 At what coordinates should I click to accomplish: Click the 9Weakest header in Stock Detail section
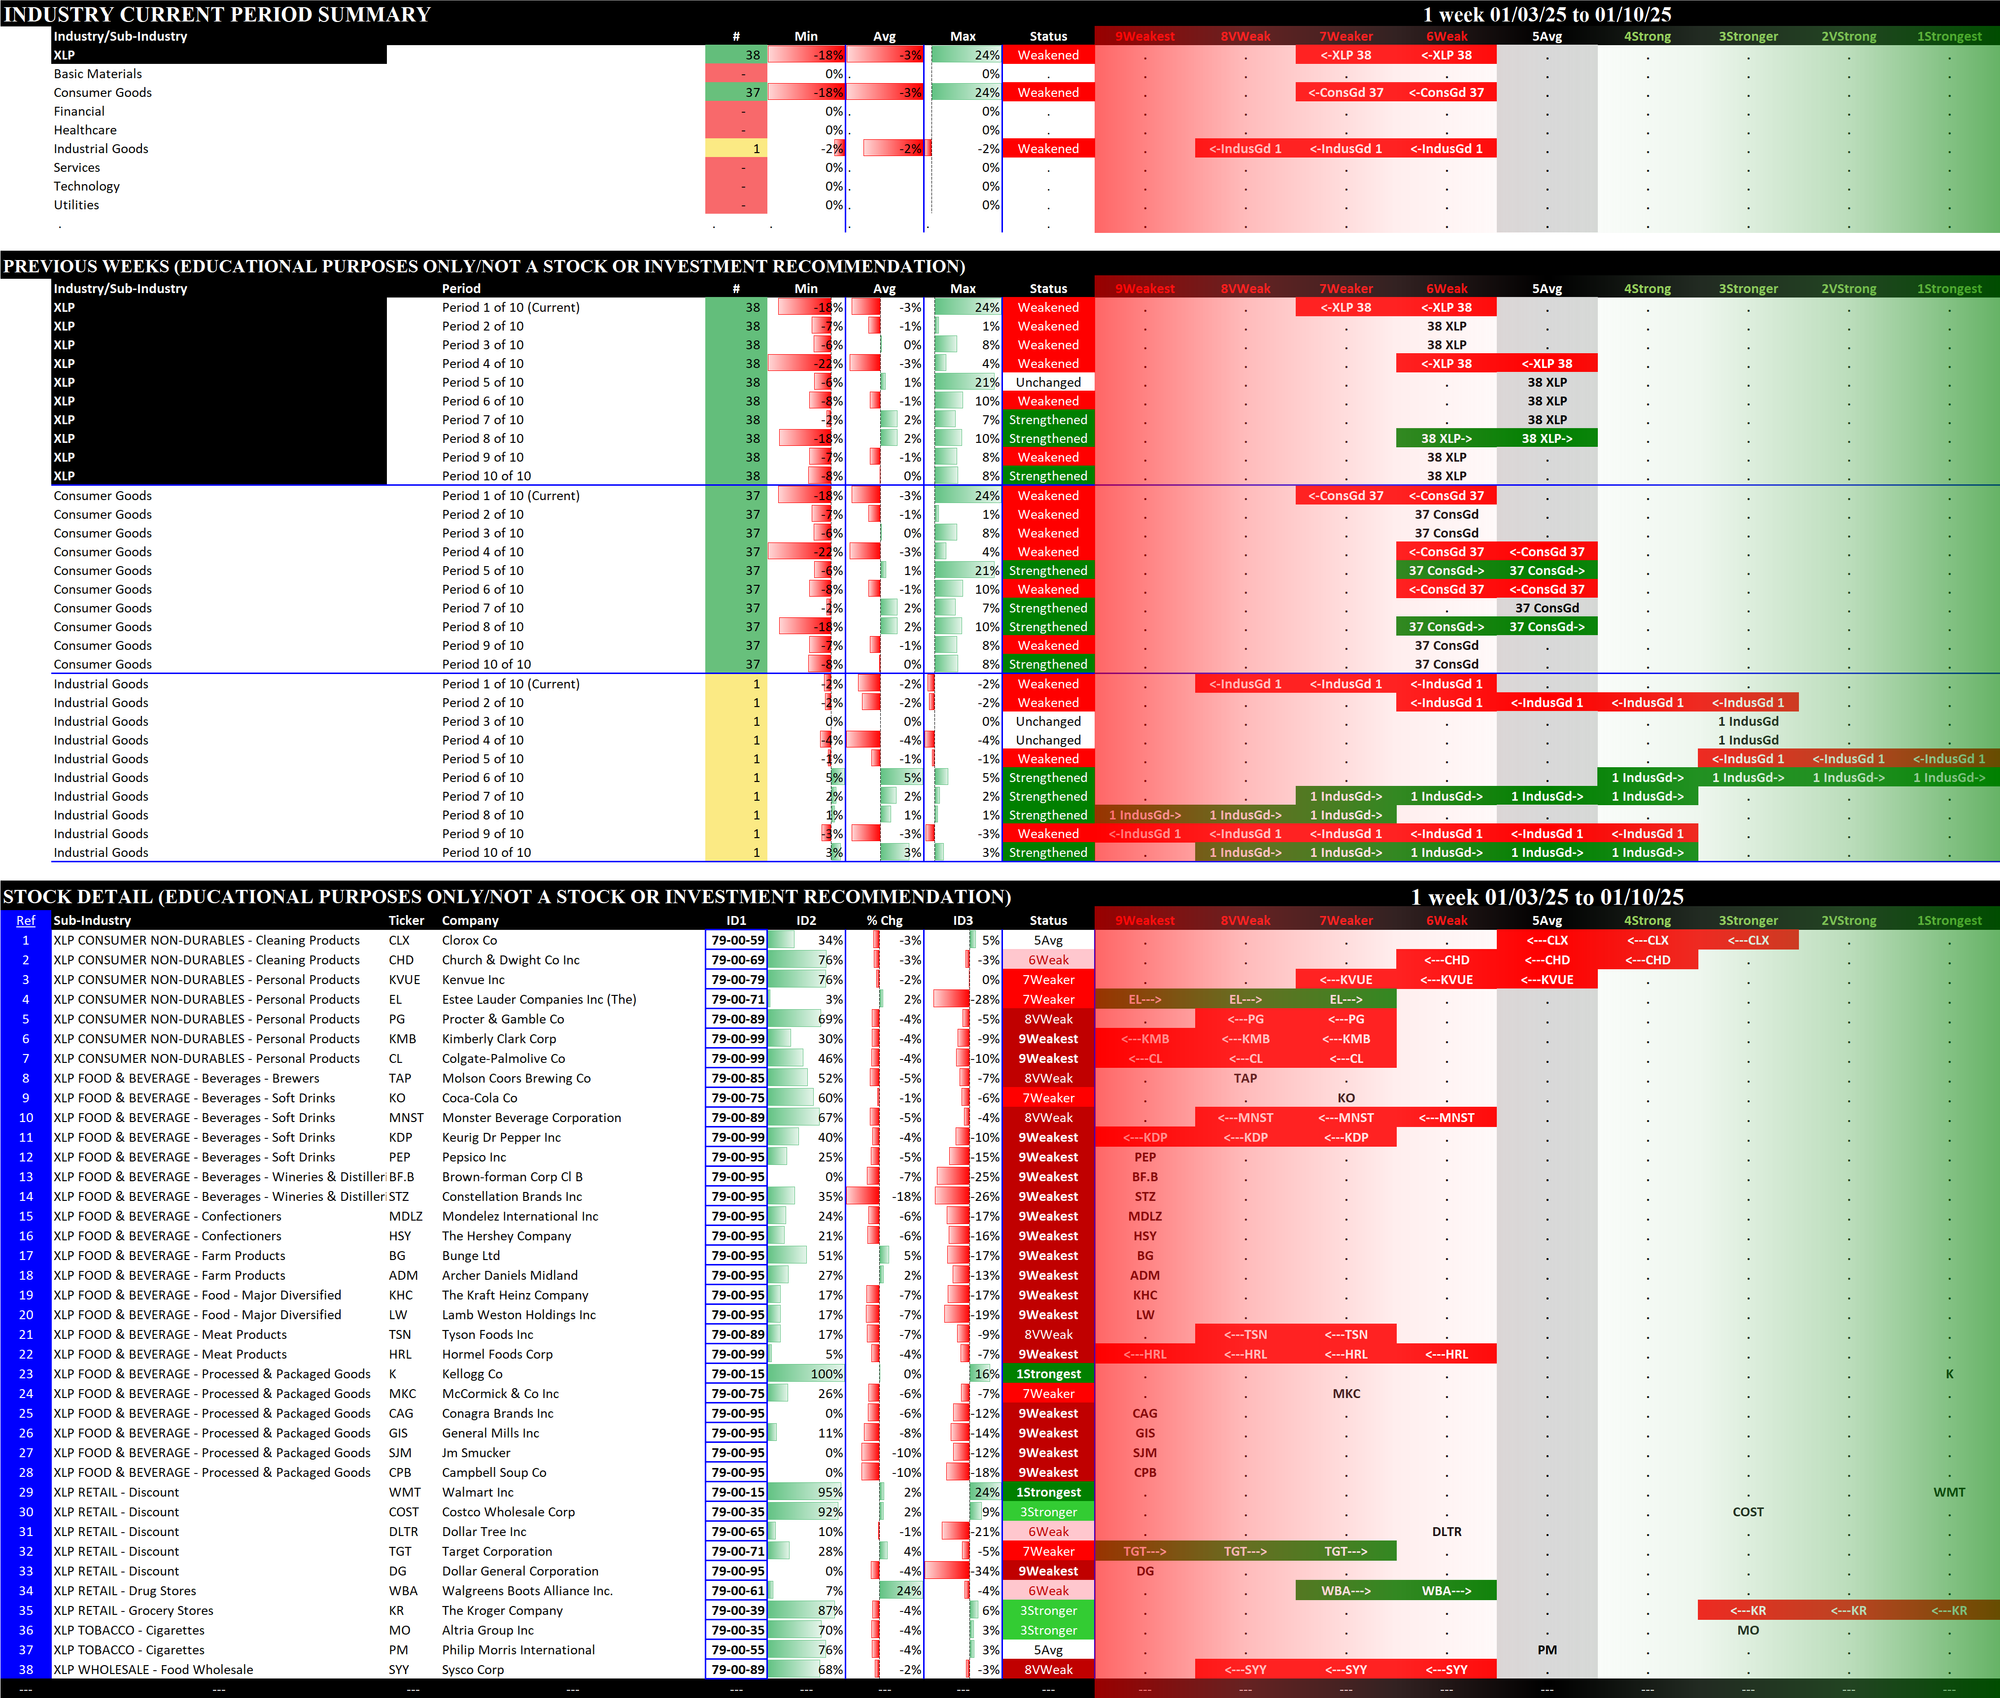click(x=1145, y=921)
